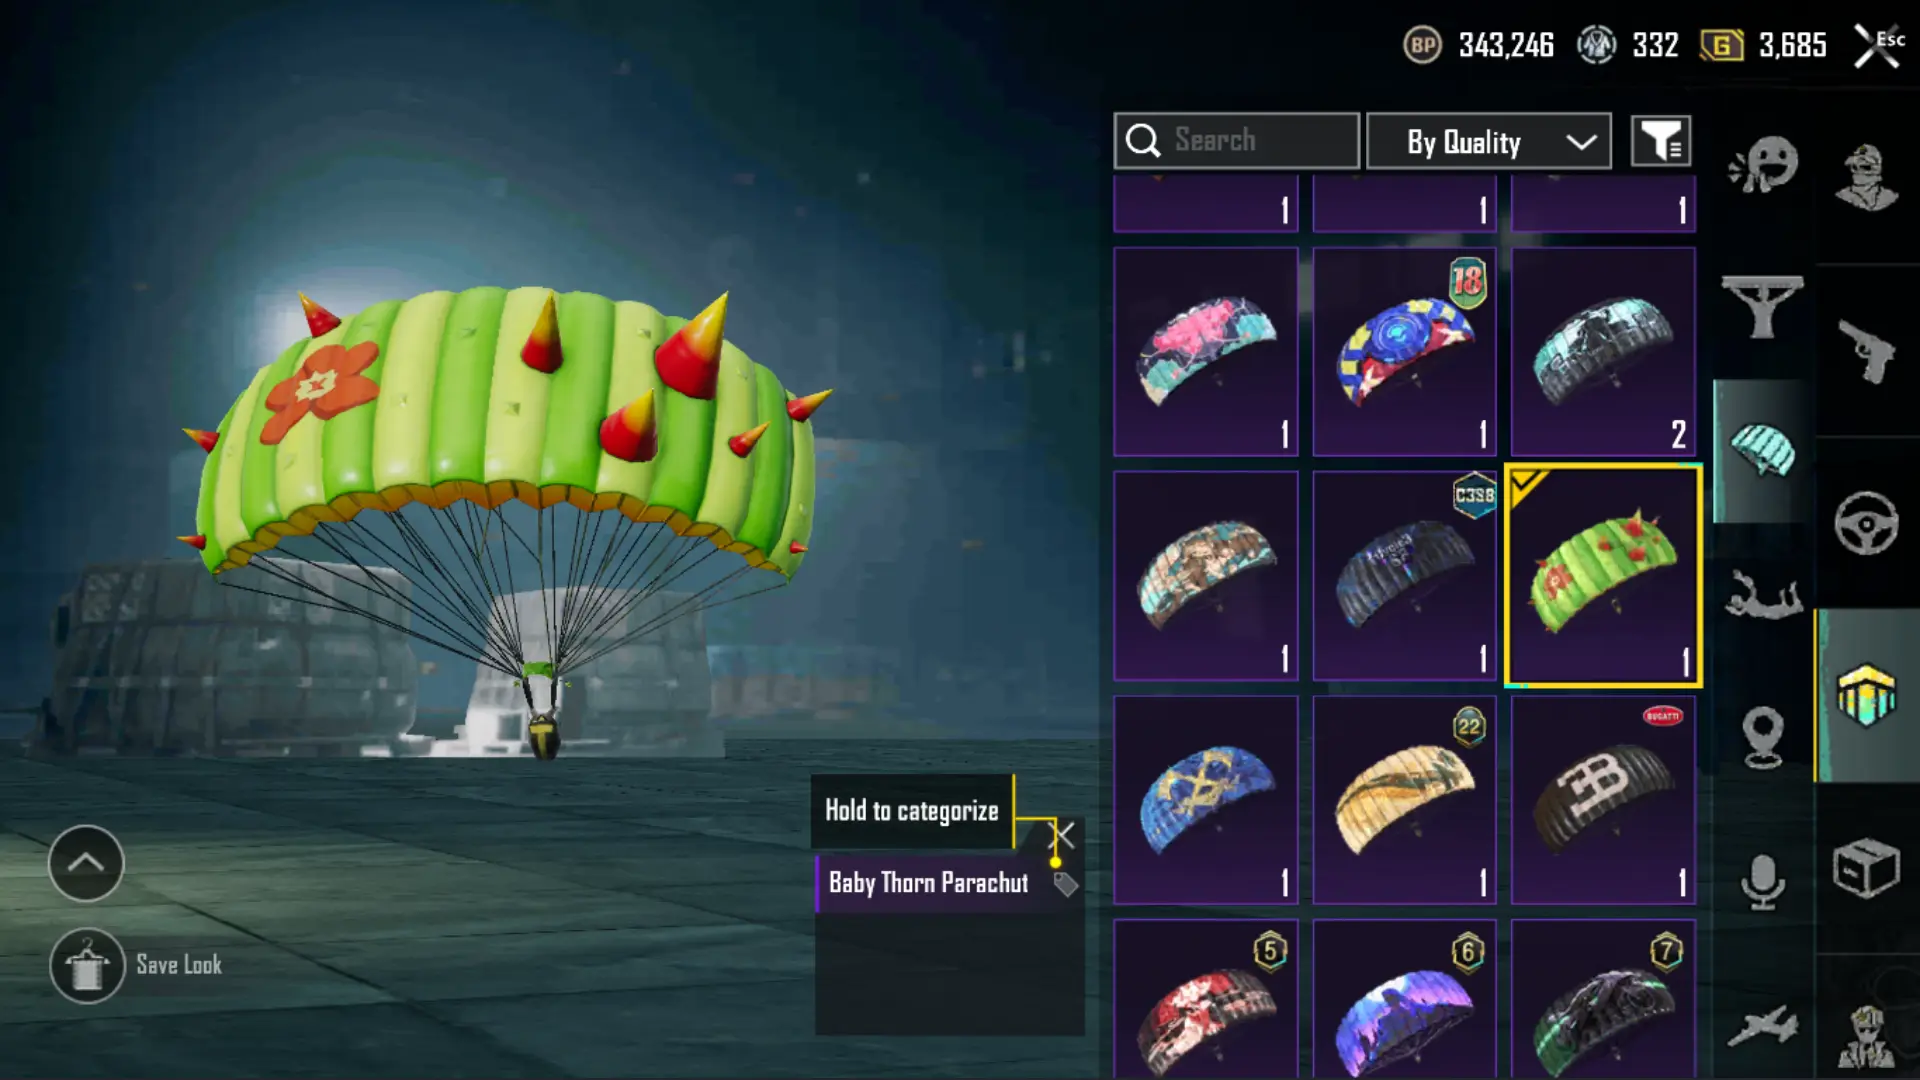Open the microphone voice pack category
This screenshot has height=1080, width=1920.
coord(1763,881)
